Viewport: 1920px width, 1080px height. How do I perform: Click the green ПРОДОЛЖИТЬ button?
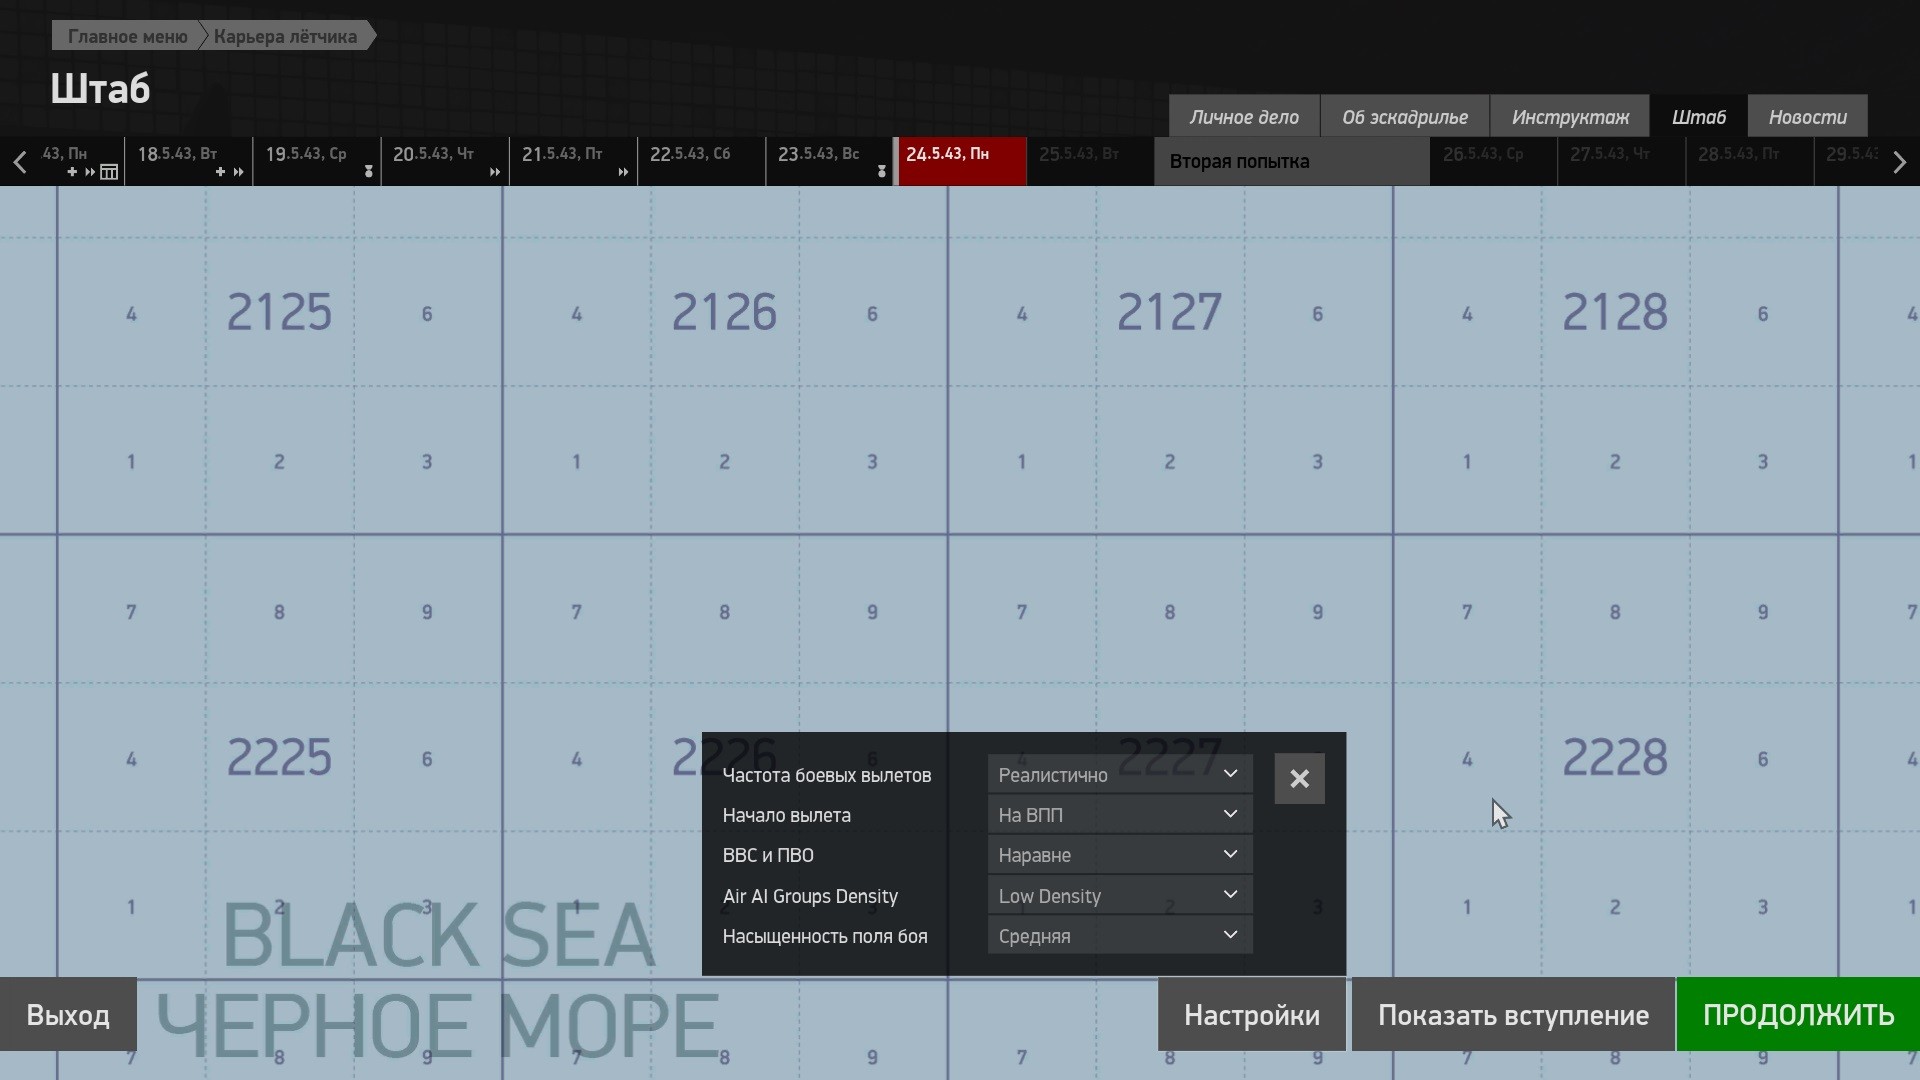click(x=1798, y=1015)
